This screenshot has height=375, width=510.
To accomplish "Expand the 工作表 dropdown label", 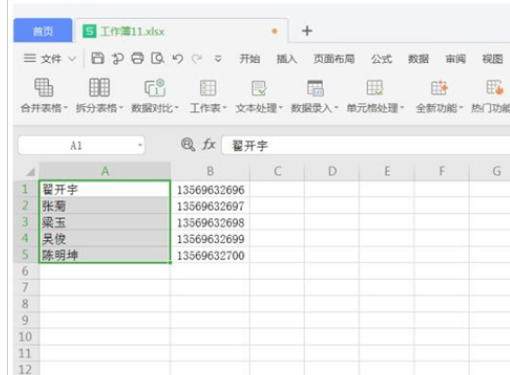I will [208, 108].
